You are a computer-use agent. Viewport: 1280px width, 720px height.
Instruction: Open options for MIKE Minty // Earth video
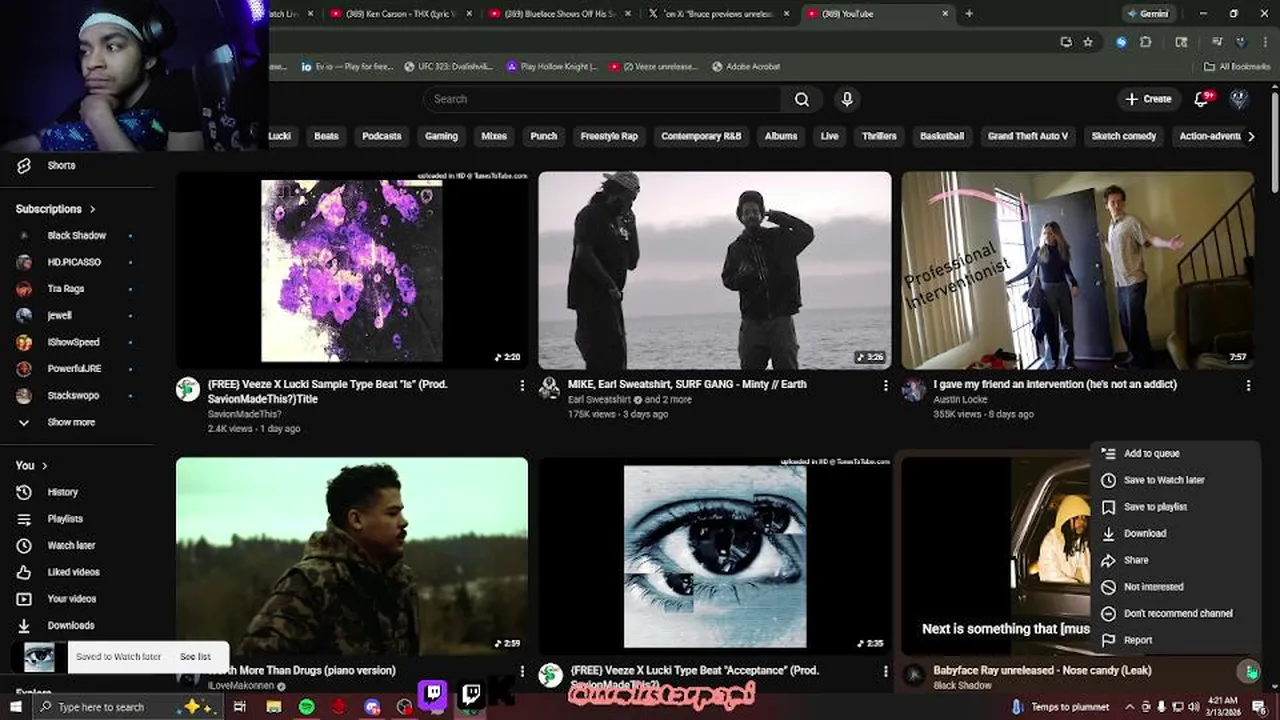(885, 385)
